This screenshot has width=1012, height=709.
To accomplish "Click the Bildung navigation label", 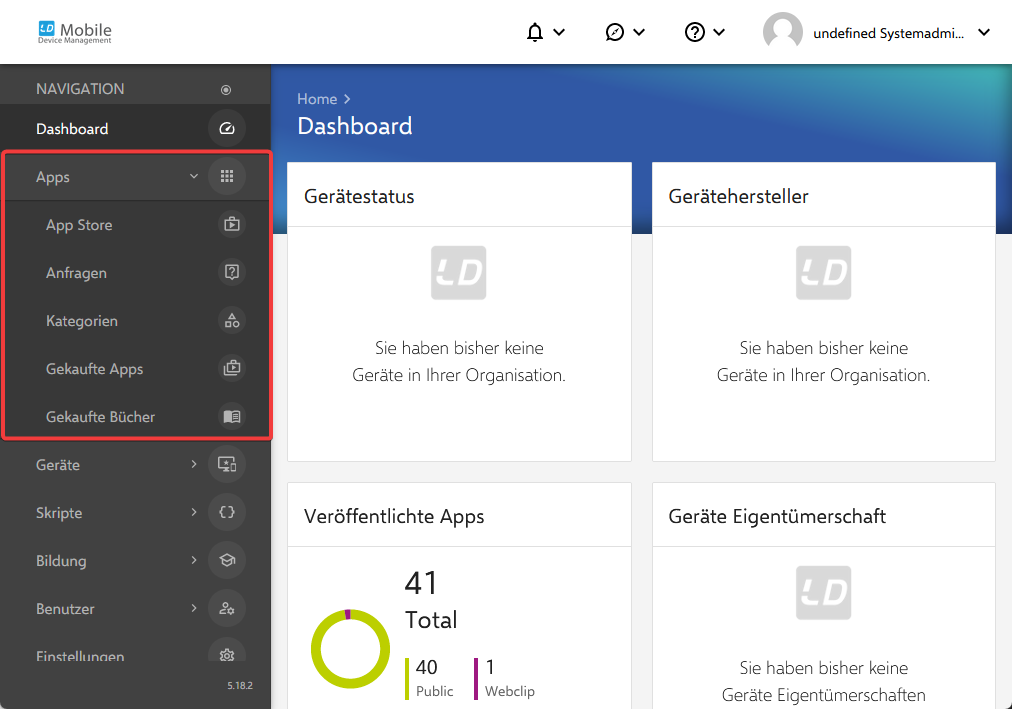I will tap(61, 561).
